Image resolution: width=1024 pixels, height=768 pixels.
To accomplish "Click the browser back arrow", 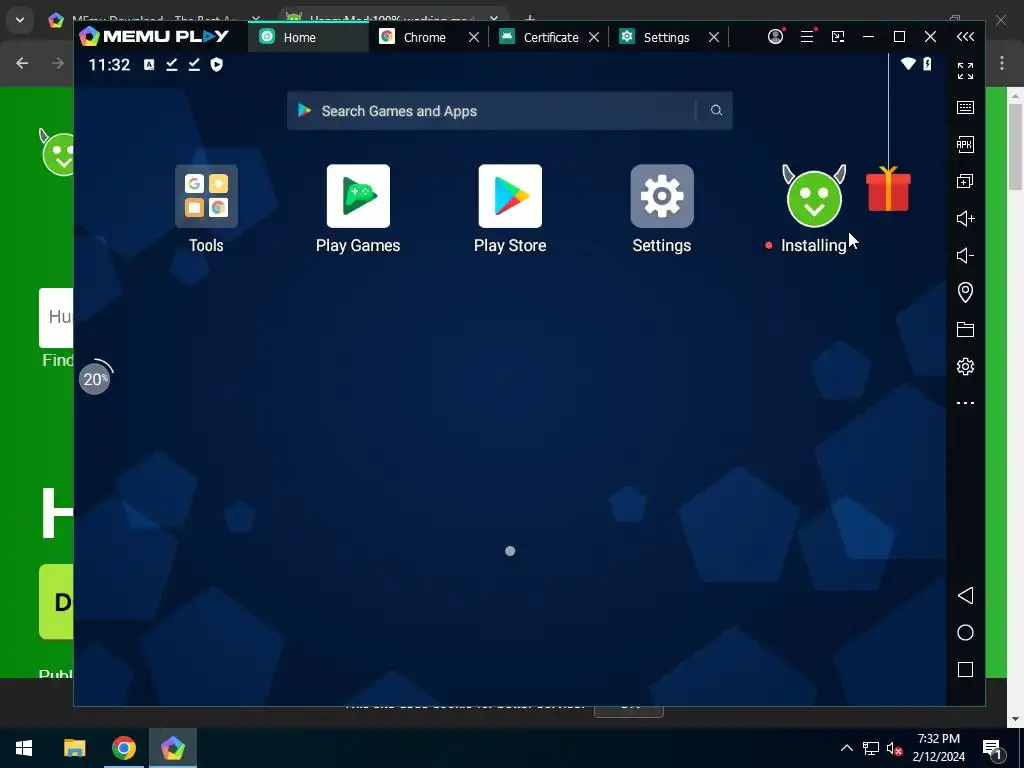I will coord(22,63).
